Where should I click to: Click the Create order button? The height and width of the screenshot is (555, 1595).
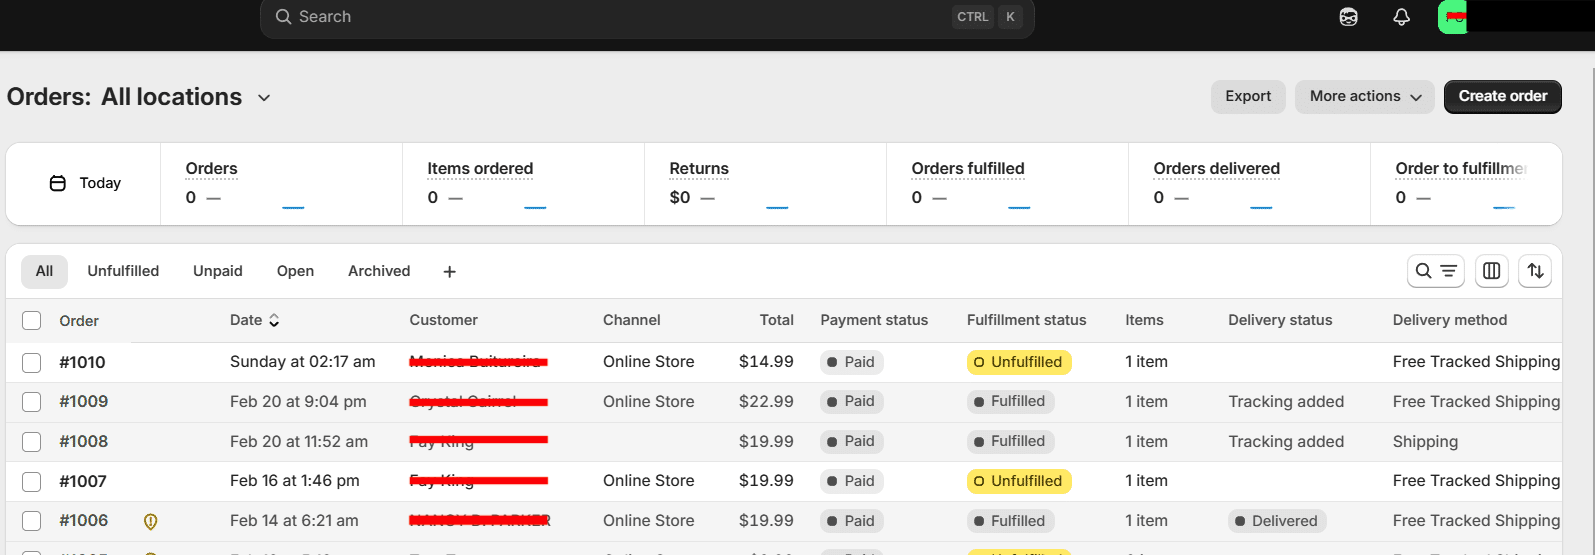1502,96
